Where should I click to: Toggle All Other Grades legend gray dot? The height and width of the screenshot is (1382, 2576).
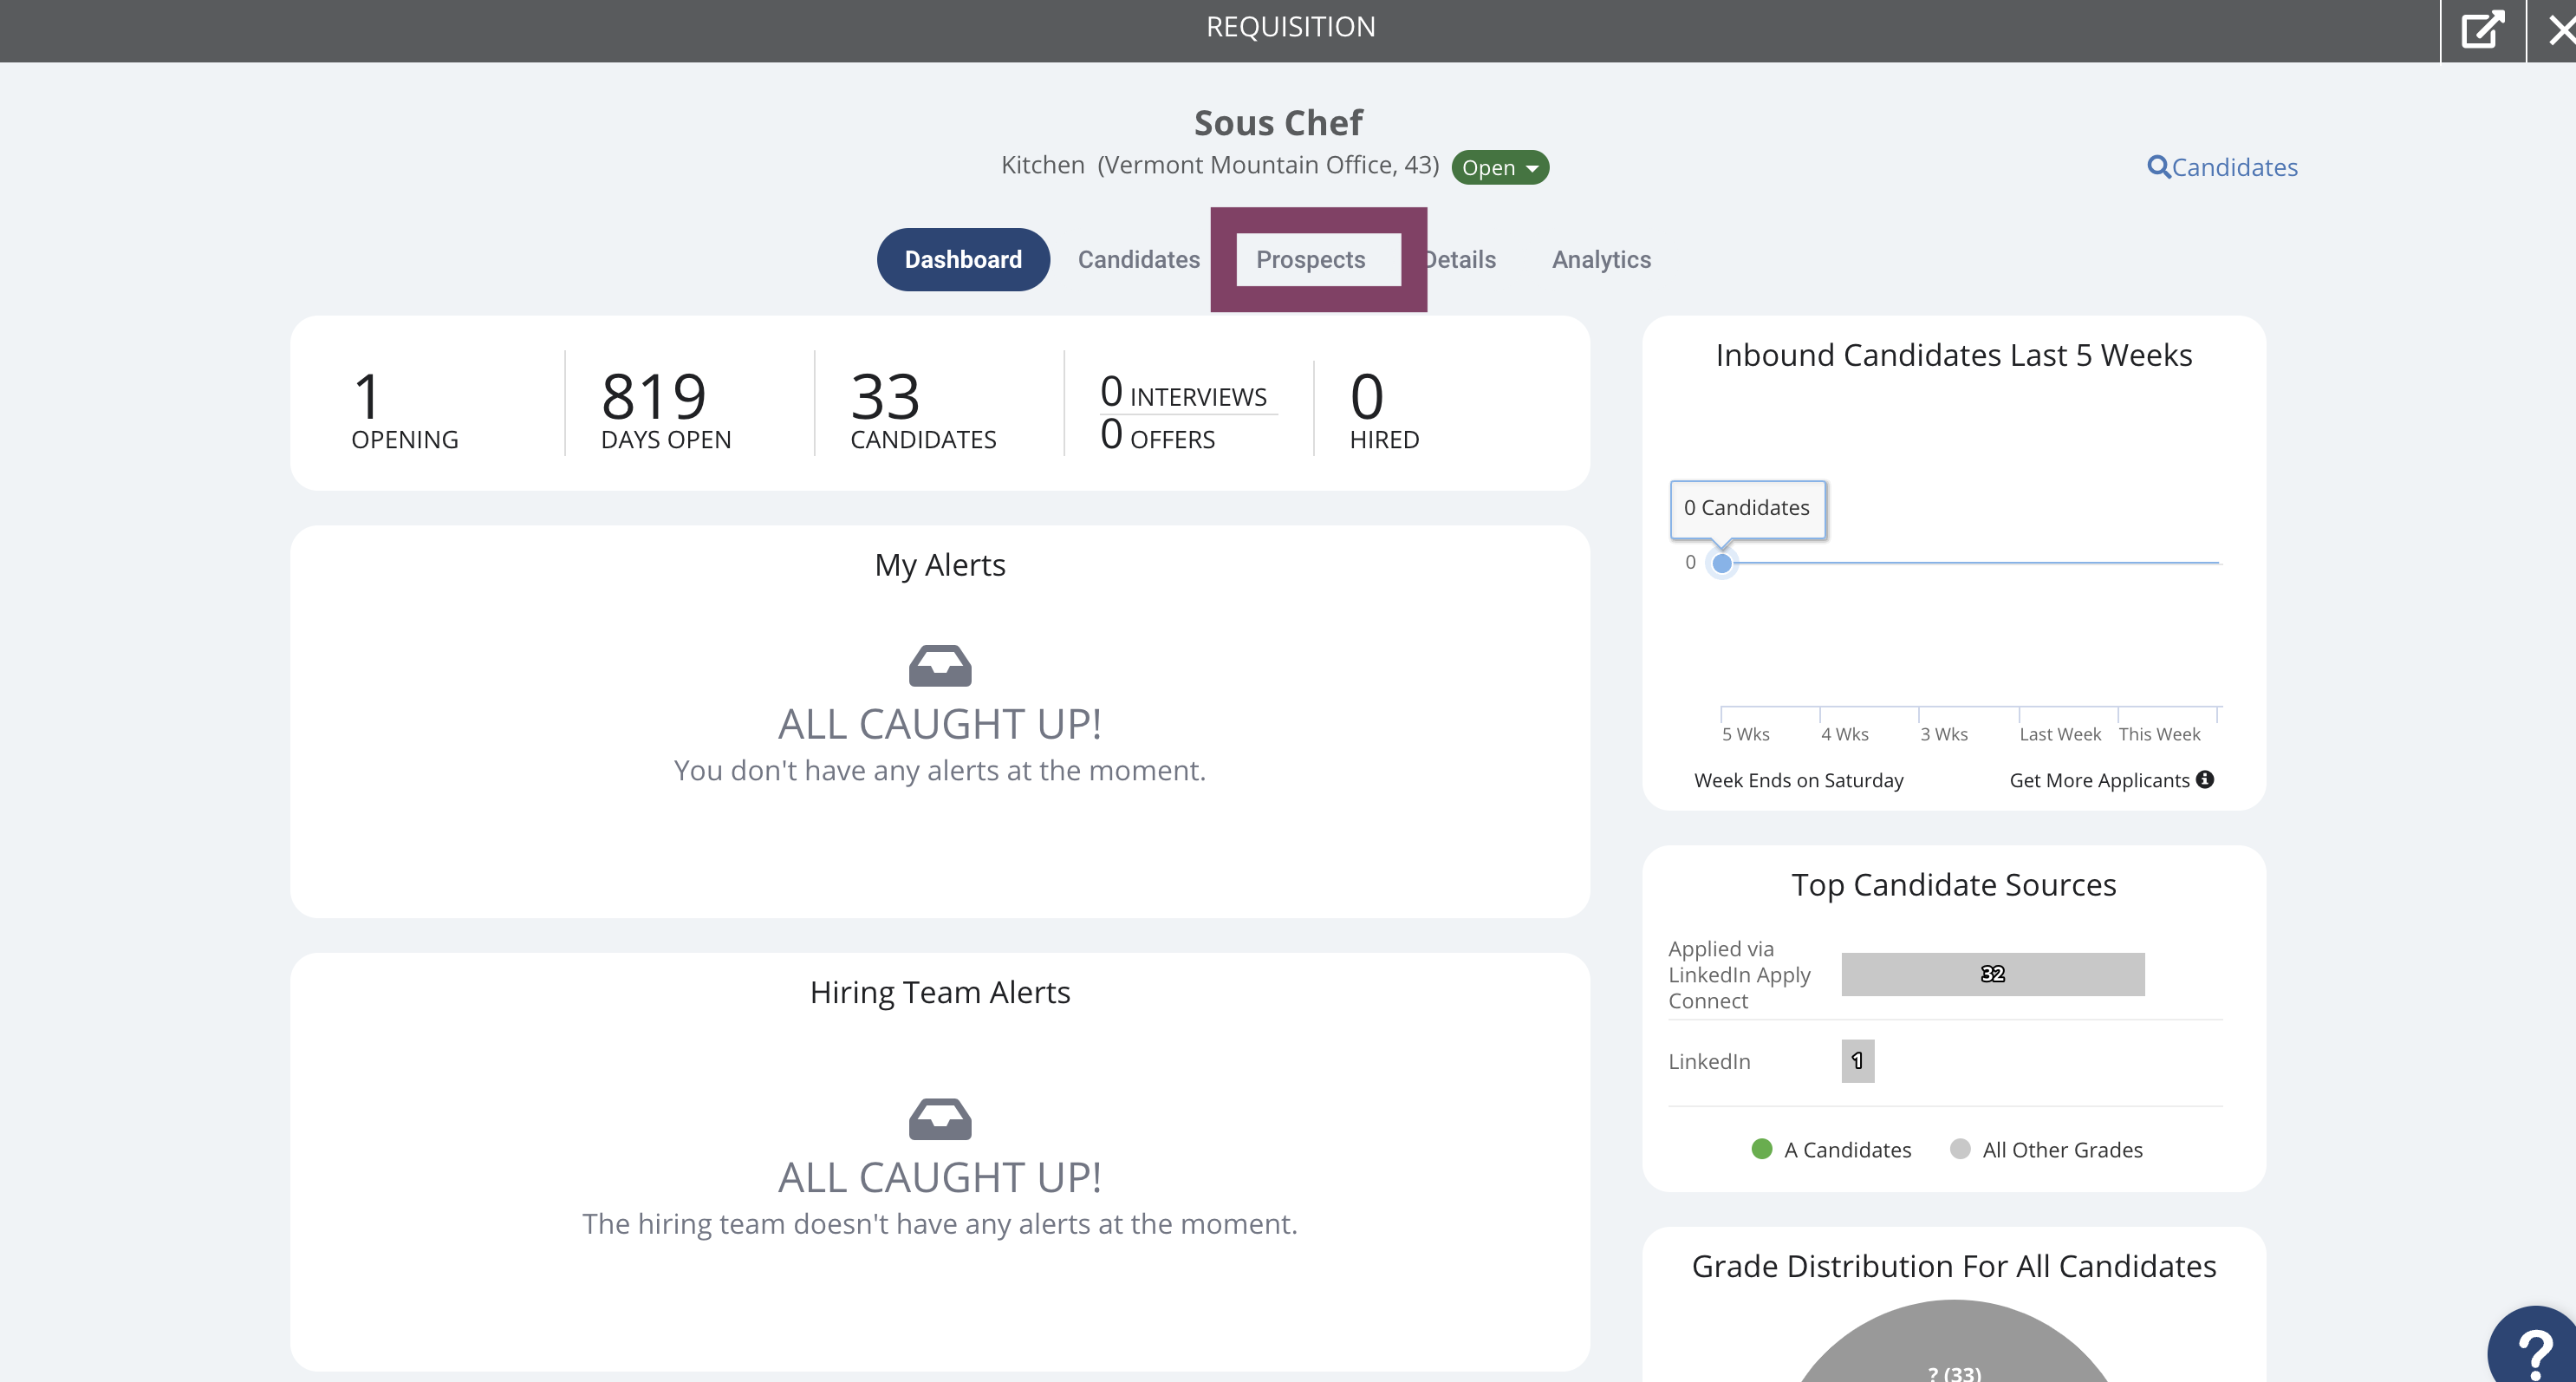(x=1960, y=1149)
